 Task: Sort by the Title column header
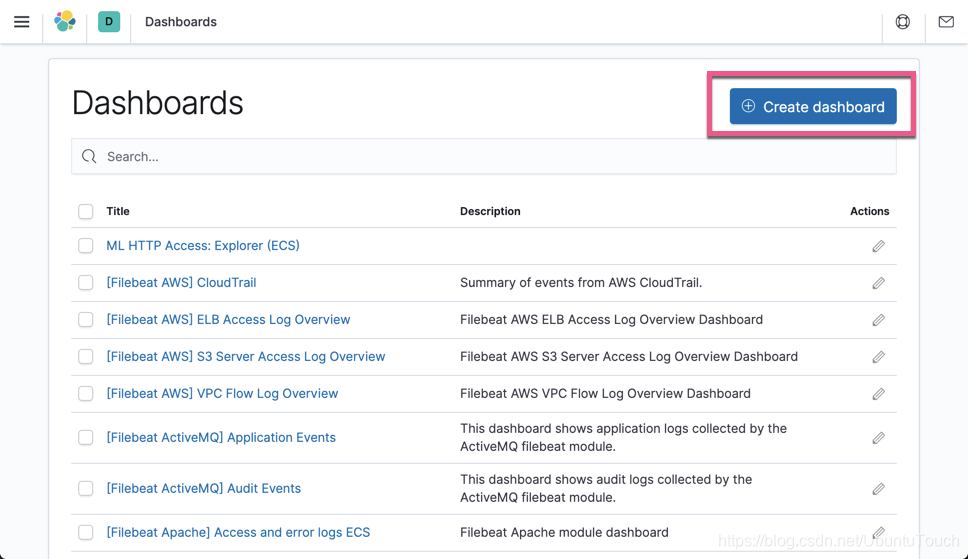click(118, 211)
